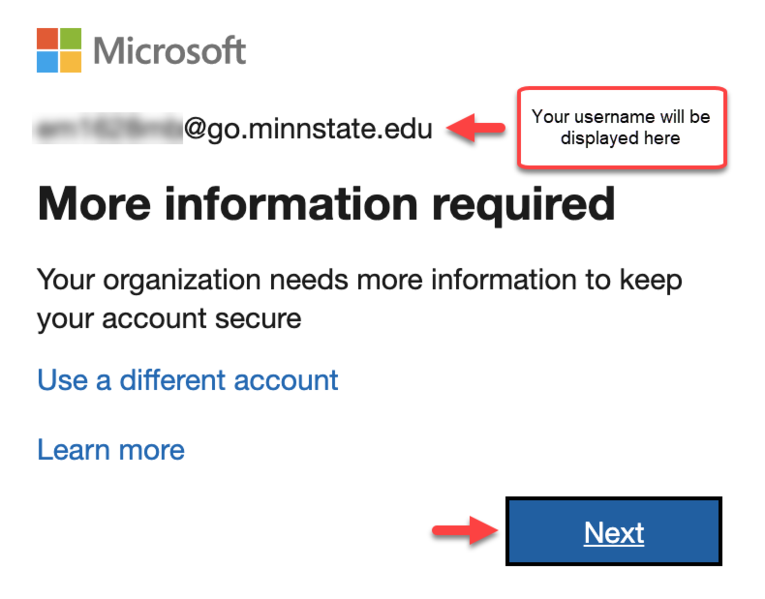765x599 pixels.
Task: Click "displayed here" line in the callout
Action: 620,138
